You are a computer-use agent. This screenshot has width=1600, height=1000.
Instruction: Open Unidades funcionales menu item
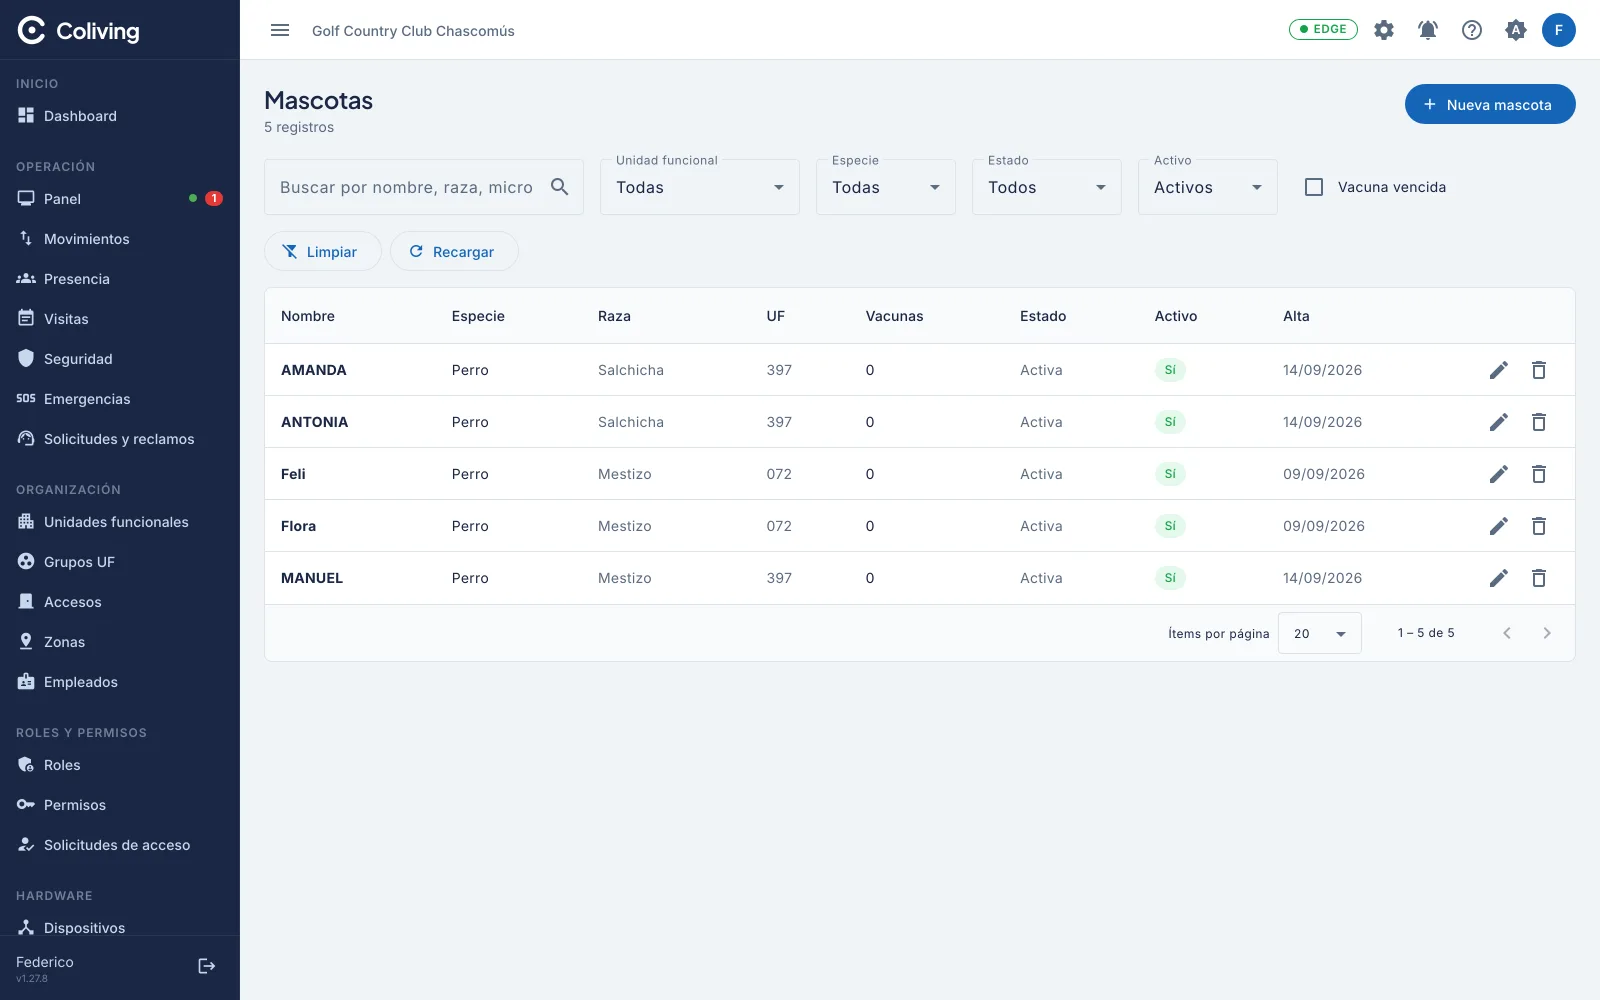coord(120,522)
